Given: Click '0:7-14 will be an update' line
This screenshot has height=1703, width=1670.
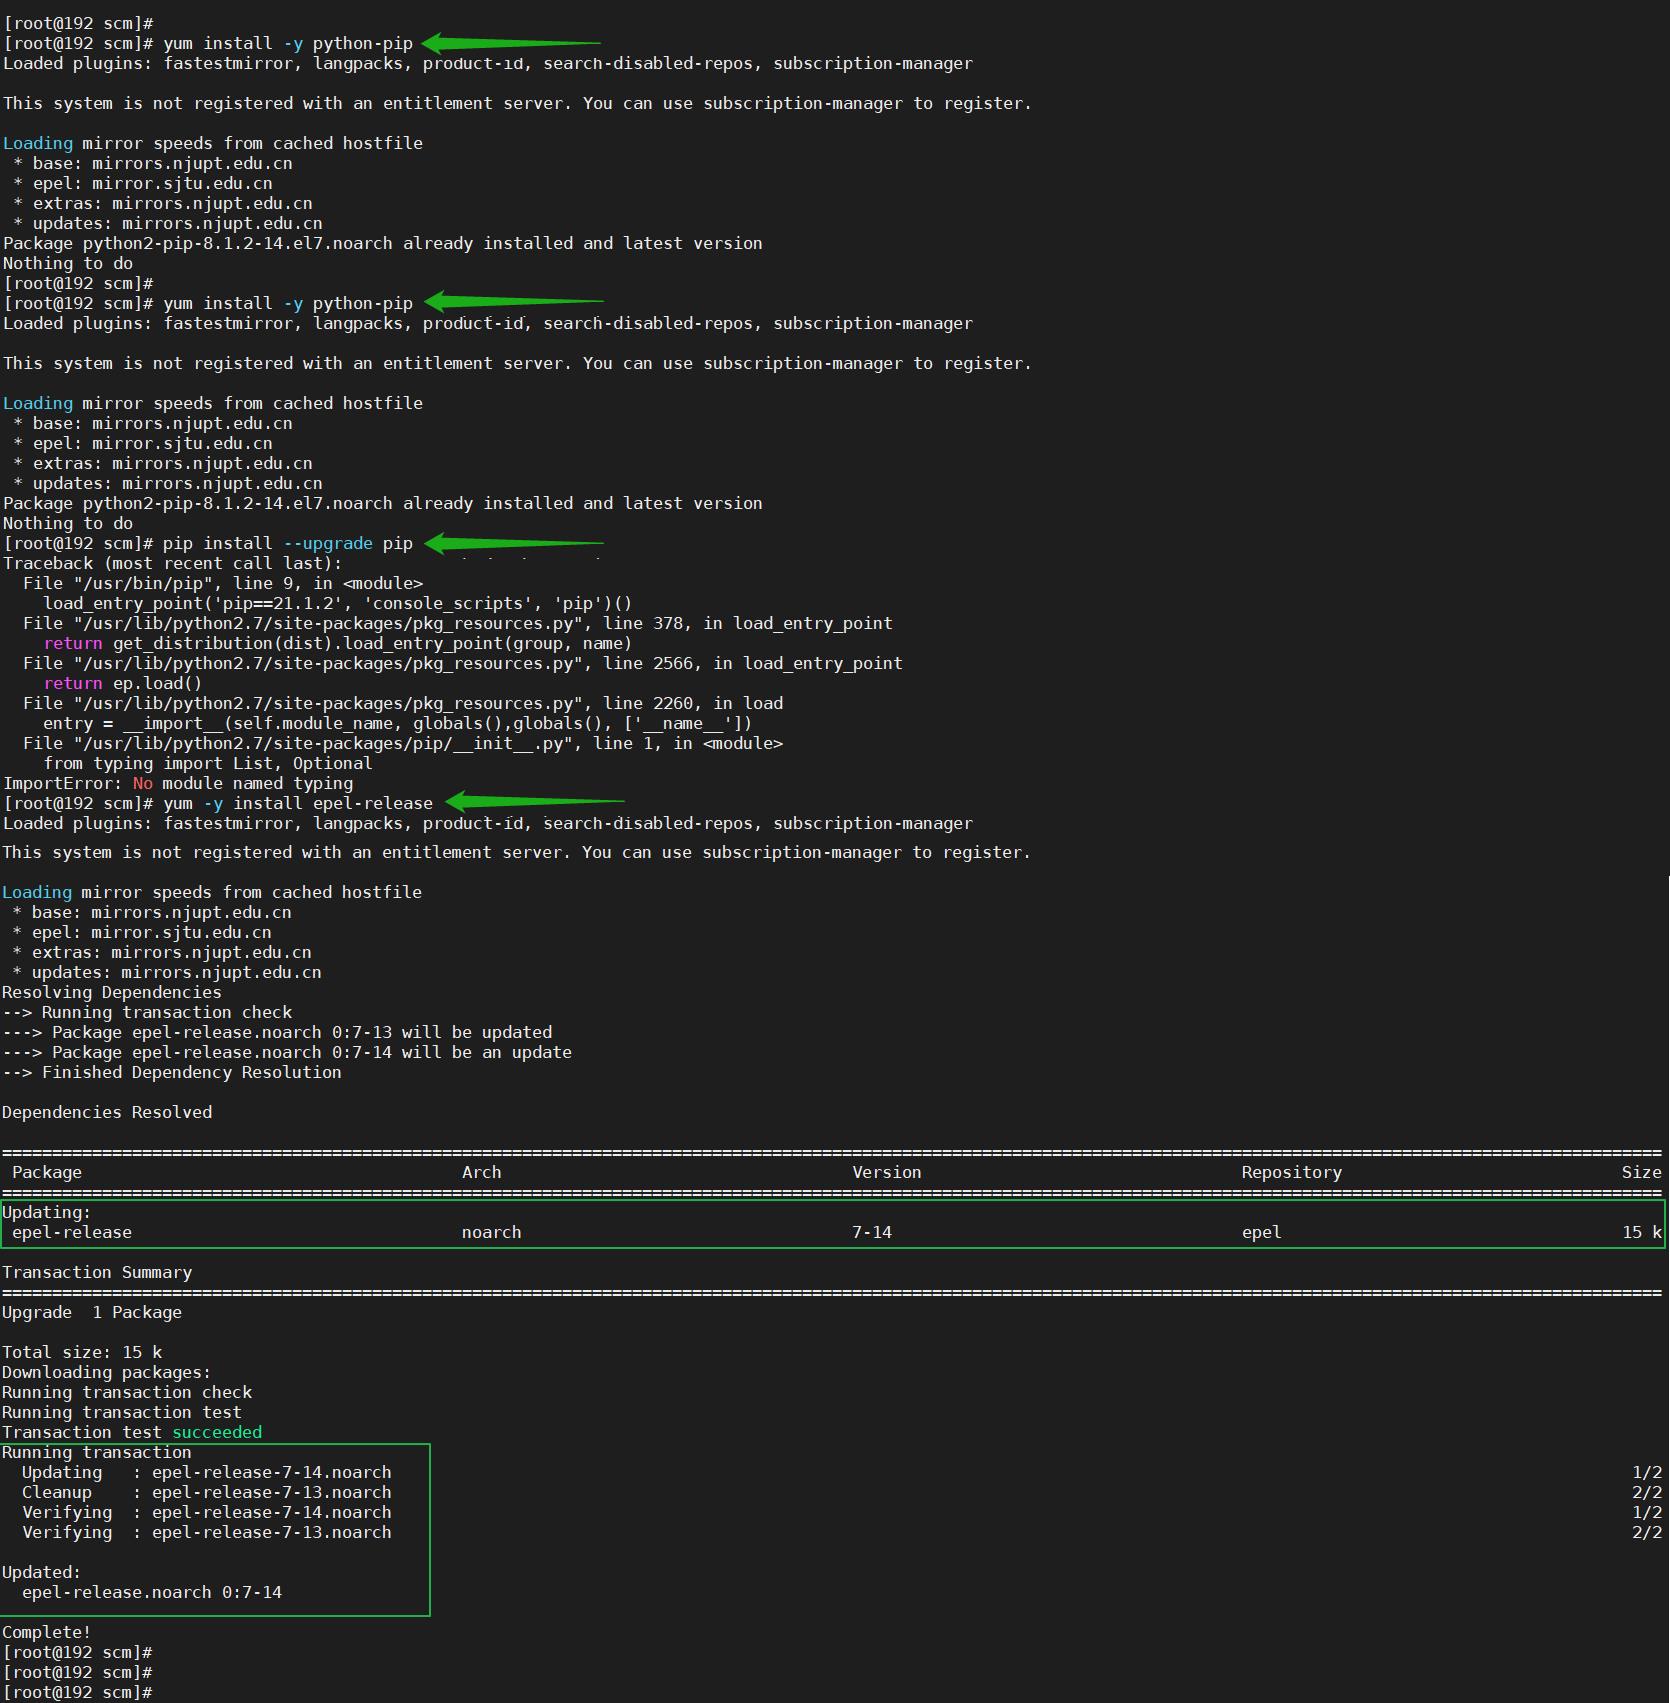Looking at the screenshot, I should tap(287, 1052).
